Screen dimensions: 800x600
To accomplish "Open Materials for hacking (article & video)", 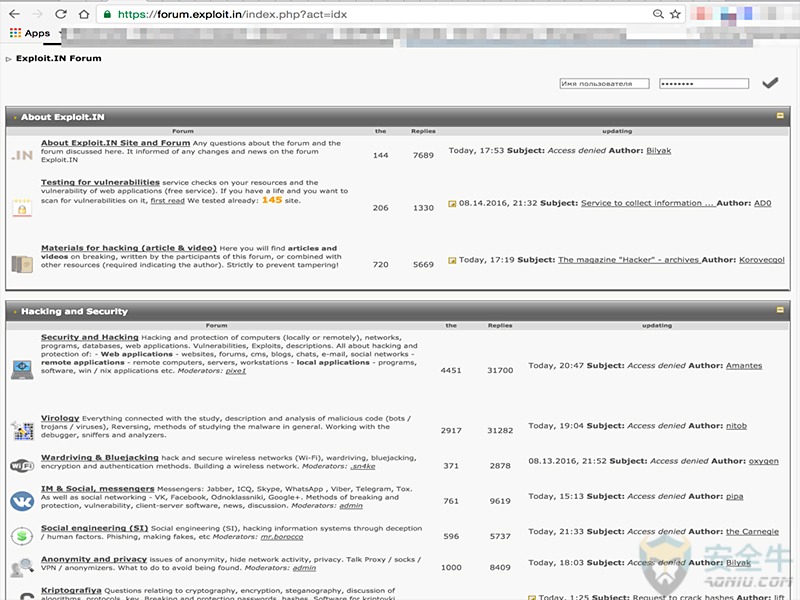I will 129,248.
